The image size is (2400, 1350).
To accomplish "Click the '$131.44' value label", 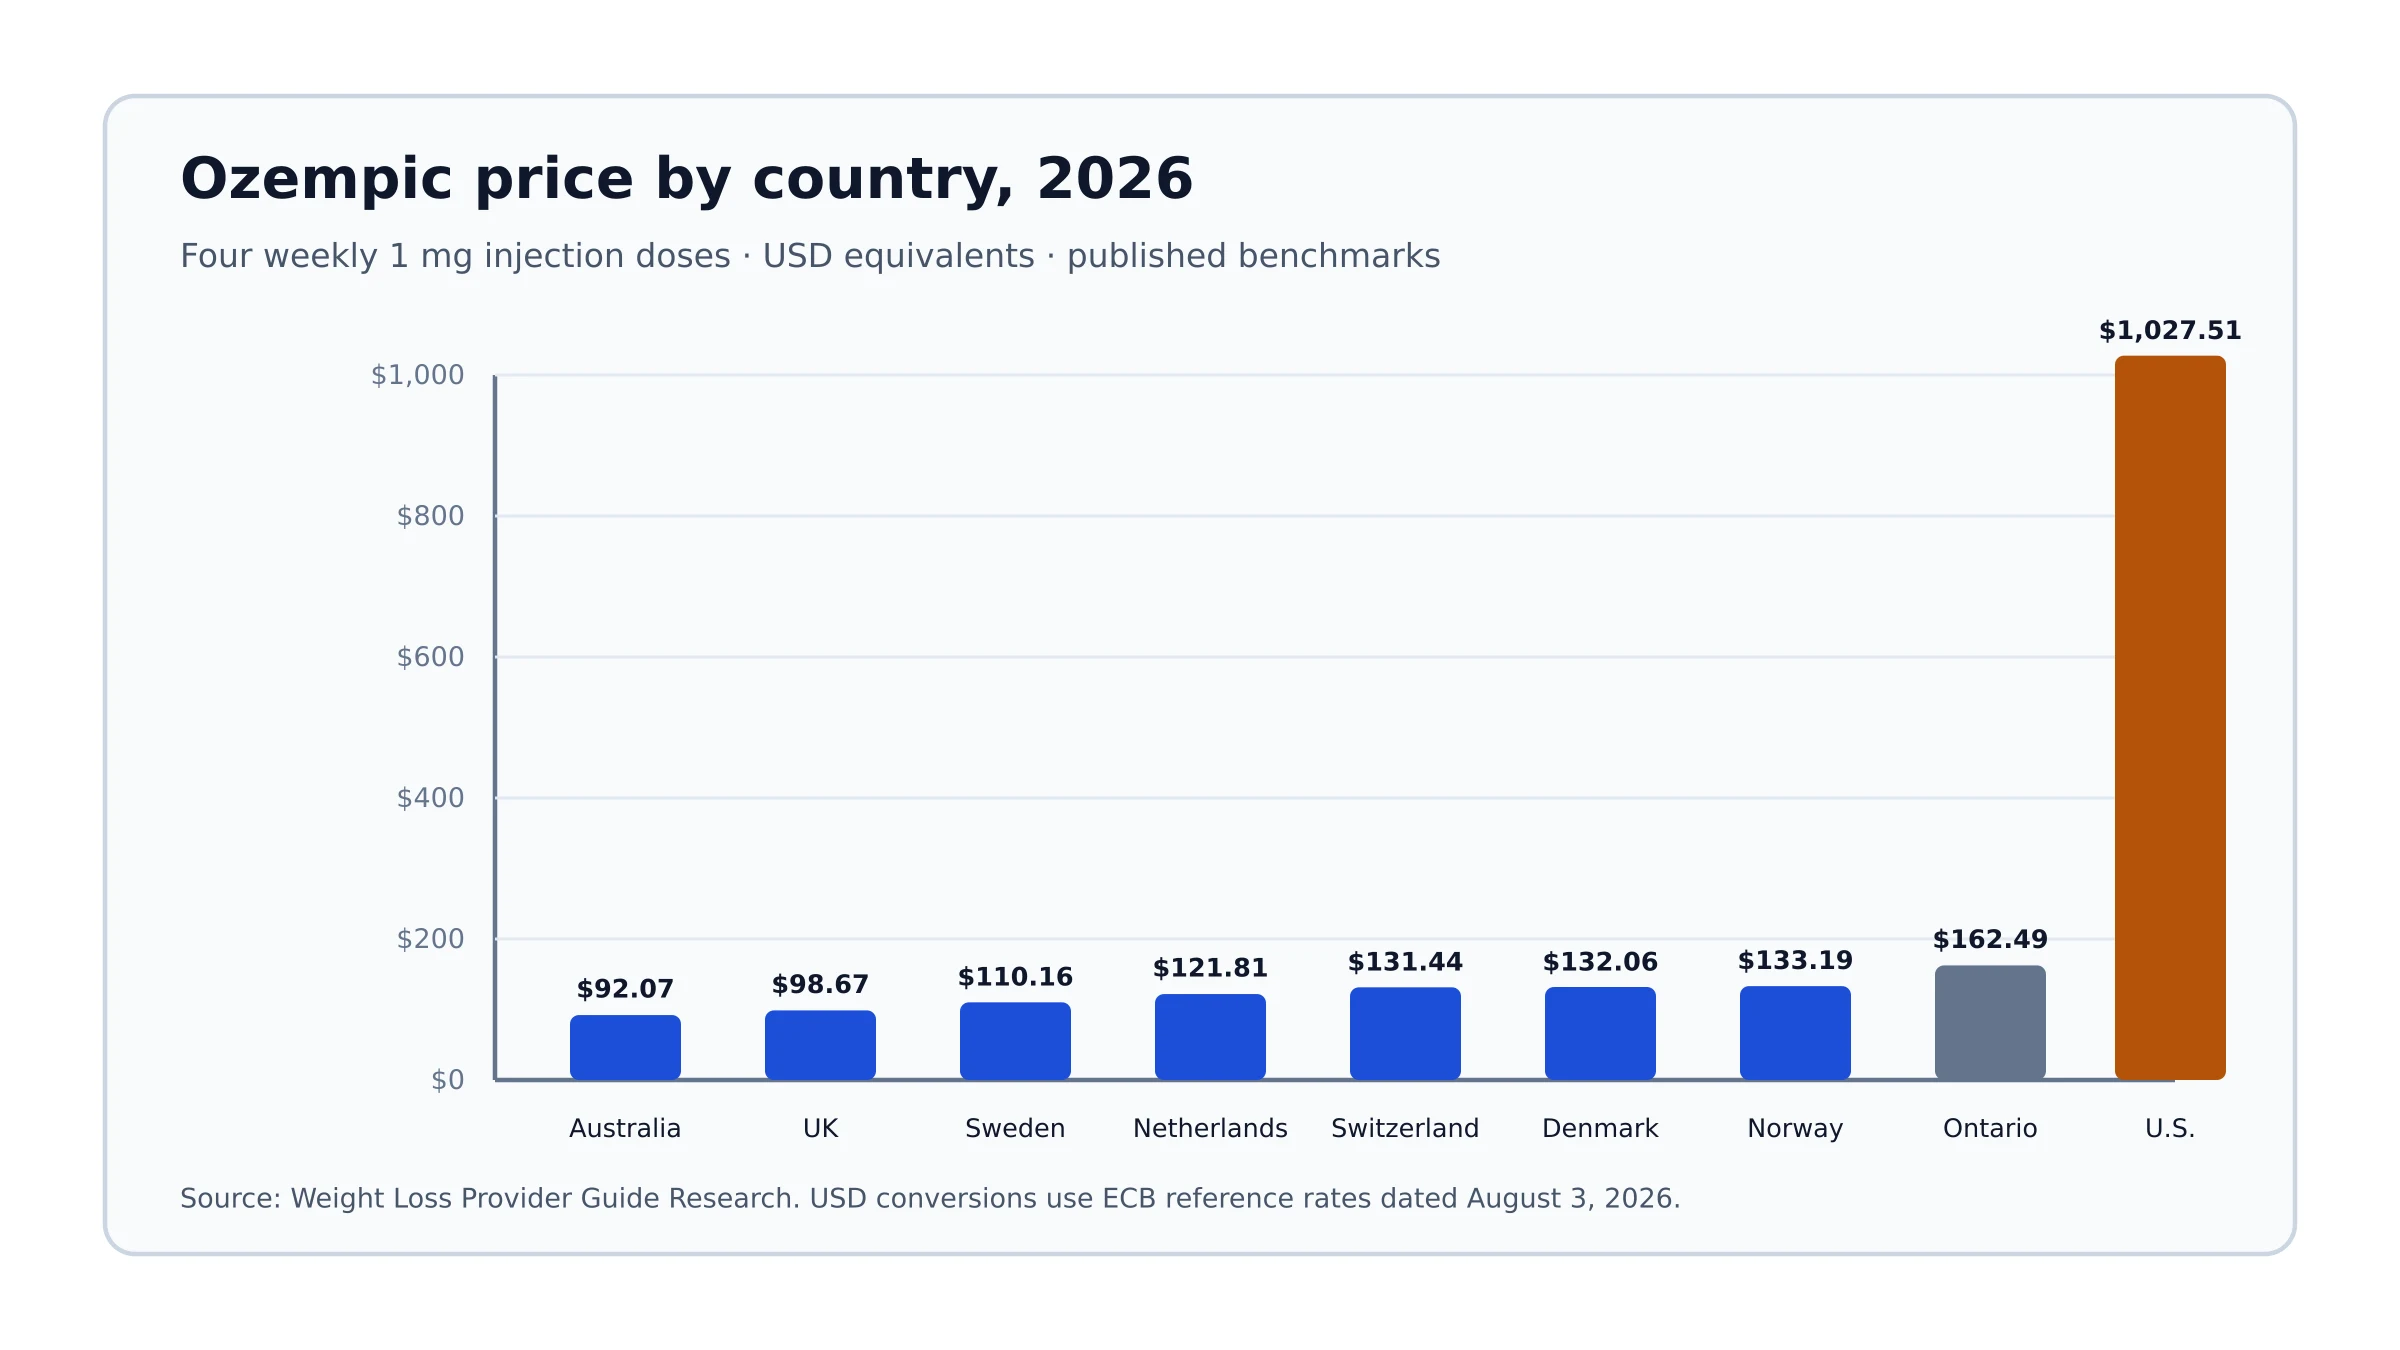I will [1405, 962].
